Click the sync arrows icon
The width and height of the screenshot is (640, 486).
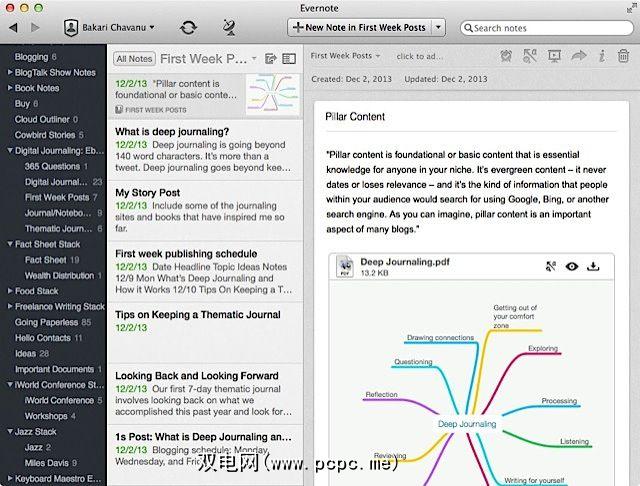click(x=188, y=27)
